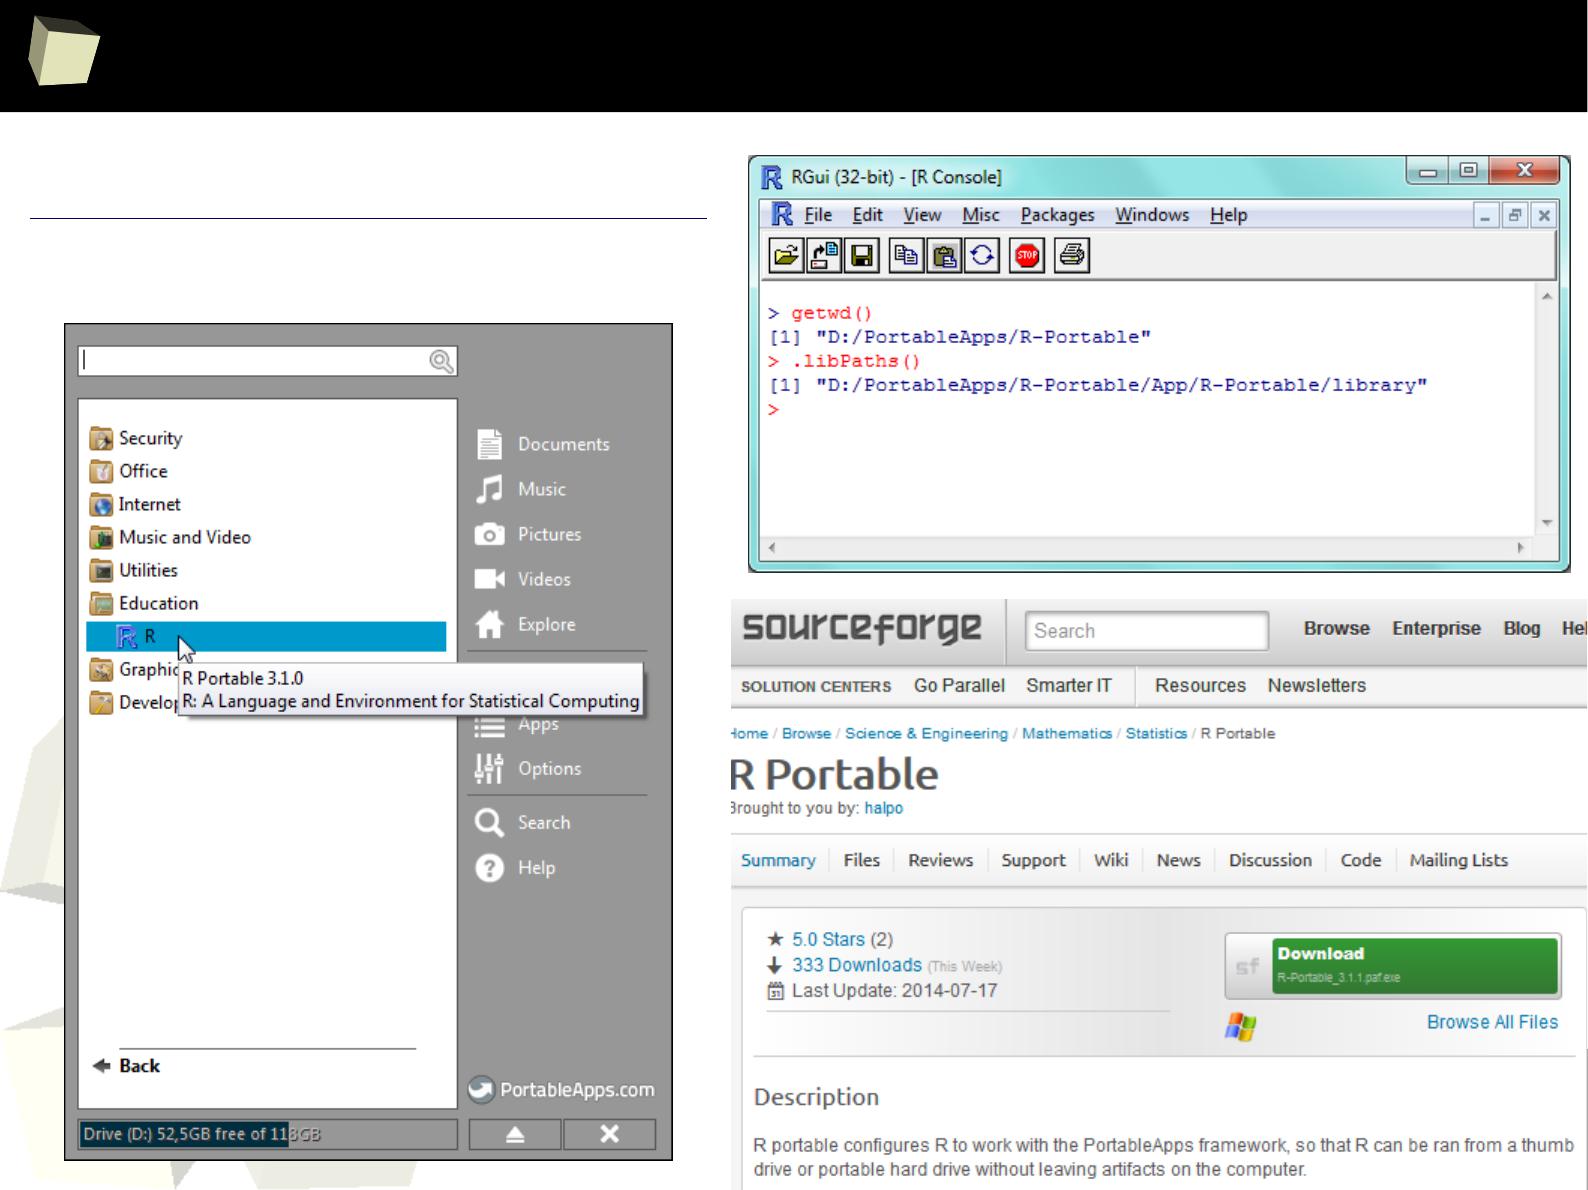
Task: Switch to Code tab on SourceForge
Action: [1360, 860]
